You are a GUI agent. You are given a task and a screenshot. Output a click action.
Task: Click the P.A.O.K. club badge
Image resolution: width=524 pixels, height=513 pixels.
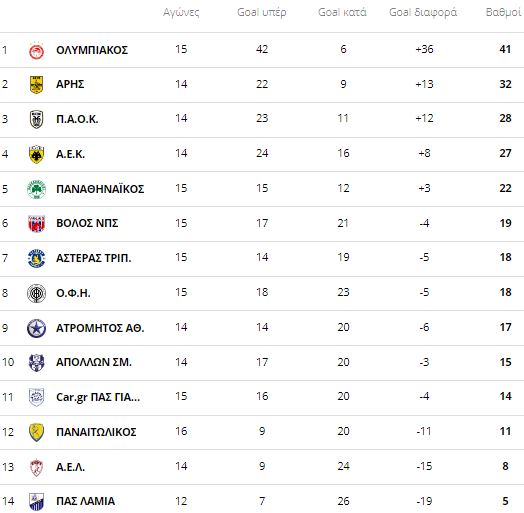36,119
